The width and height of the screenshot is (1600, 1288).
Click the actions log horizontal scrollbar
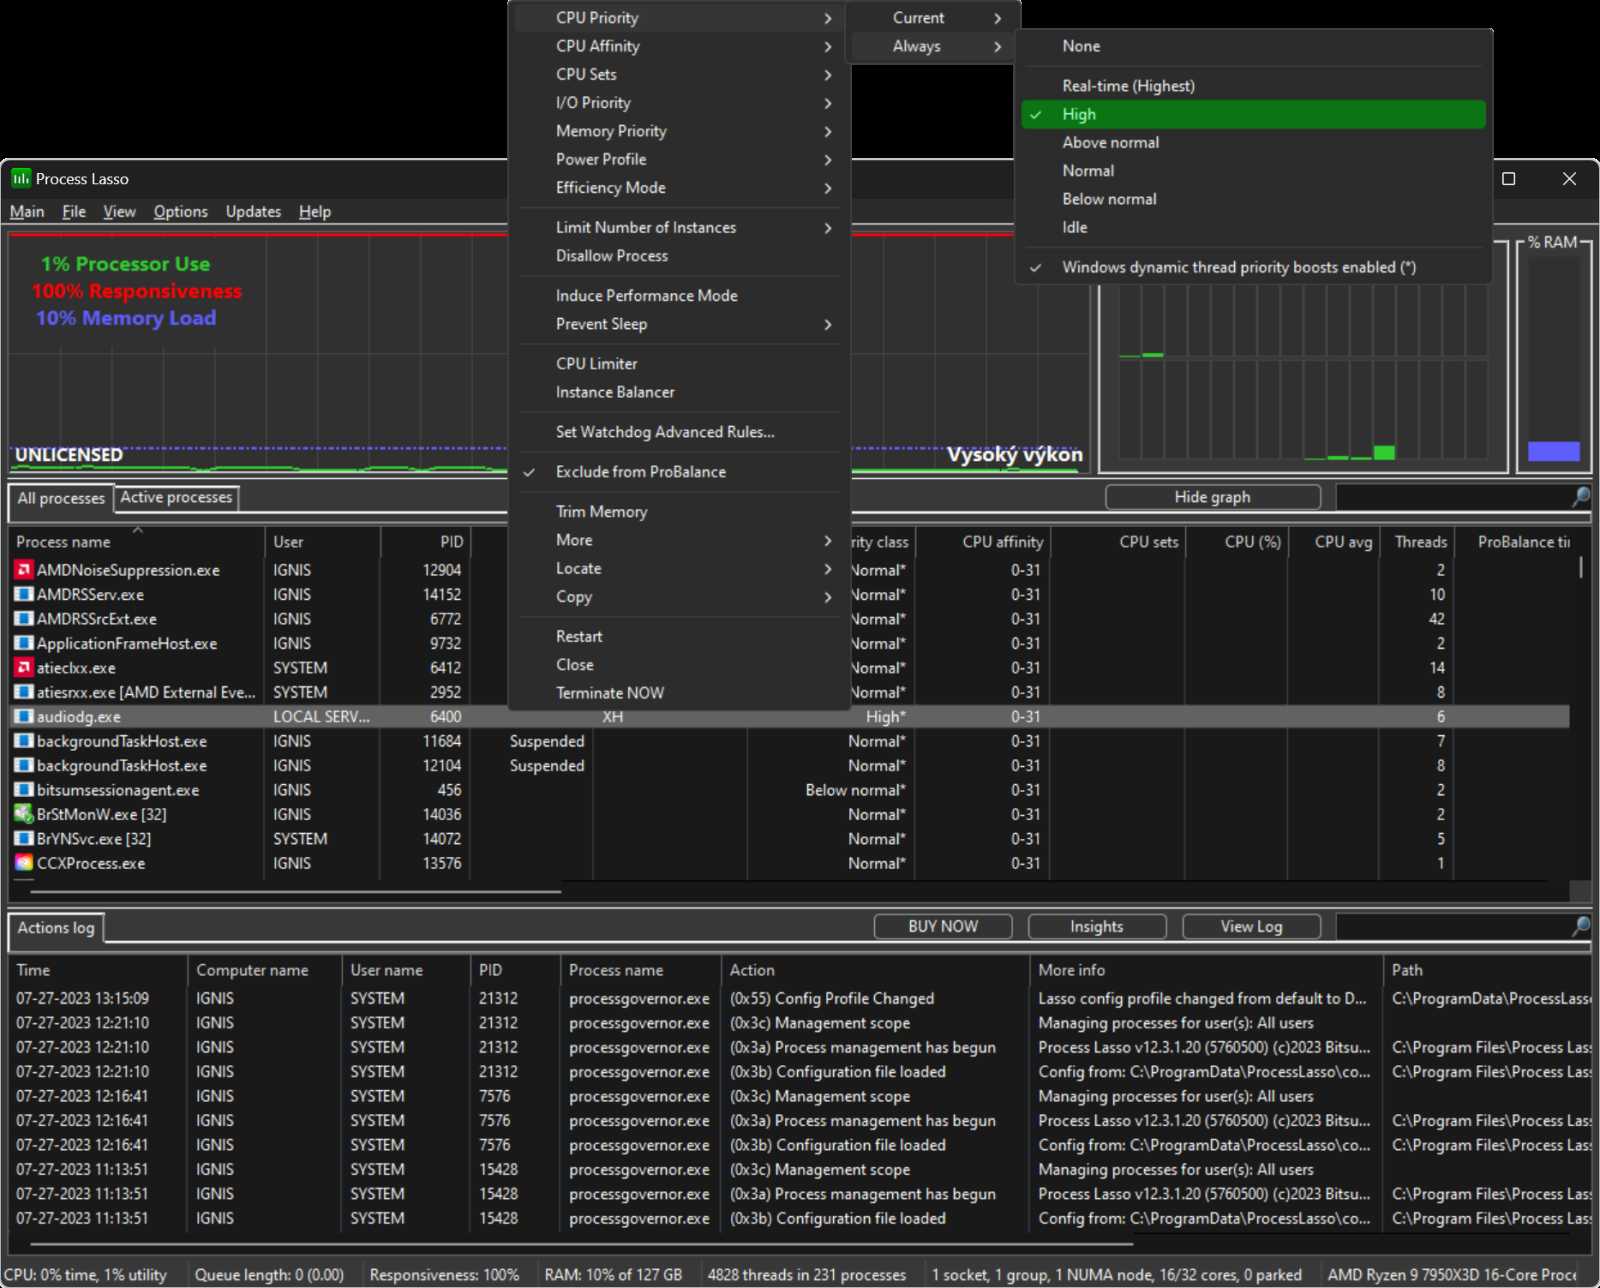coord(580,1244)
